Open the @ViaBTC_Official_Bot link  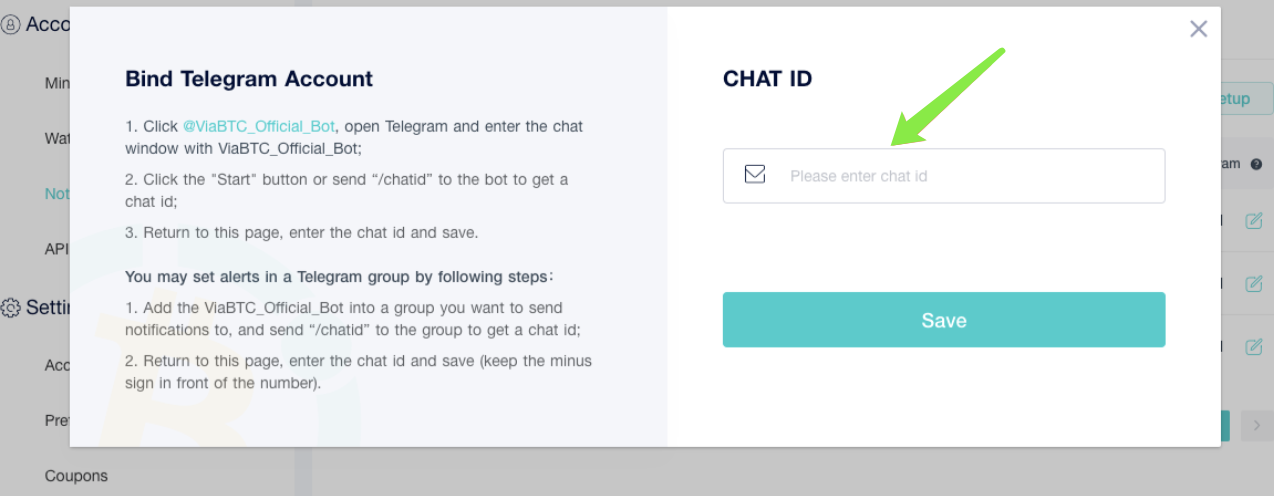[x=259, y=127]
